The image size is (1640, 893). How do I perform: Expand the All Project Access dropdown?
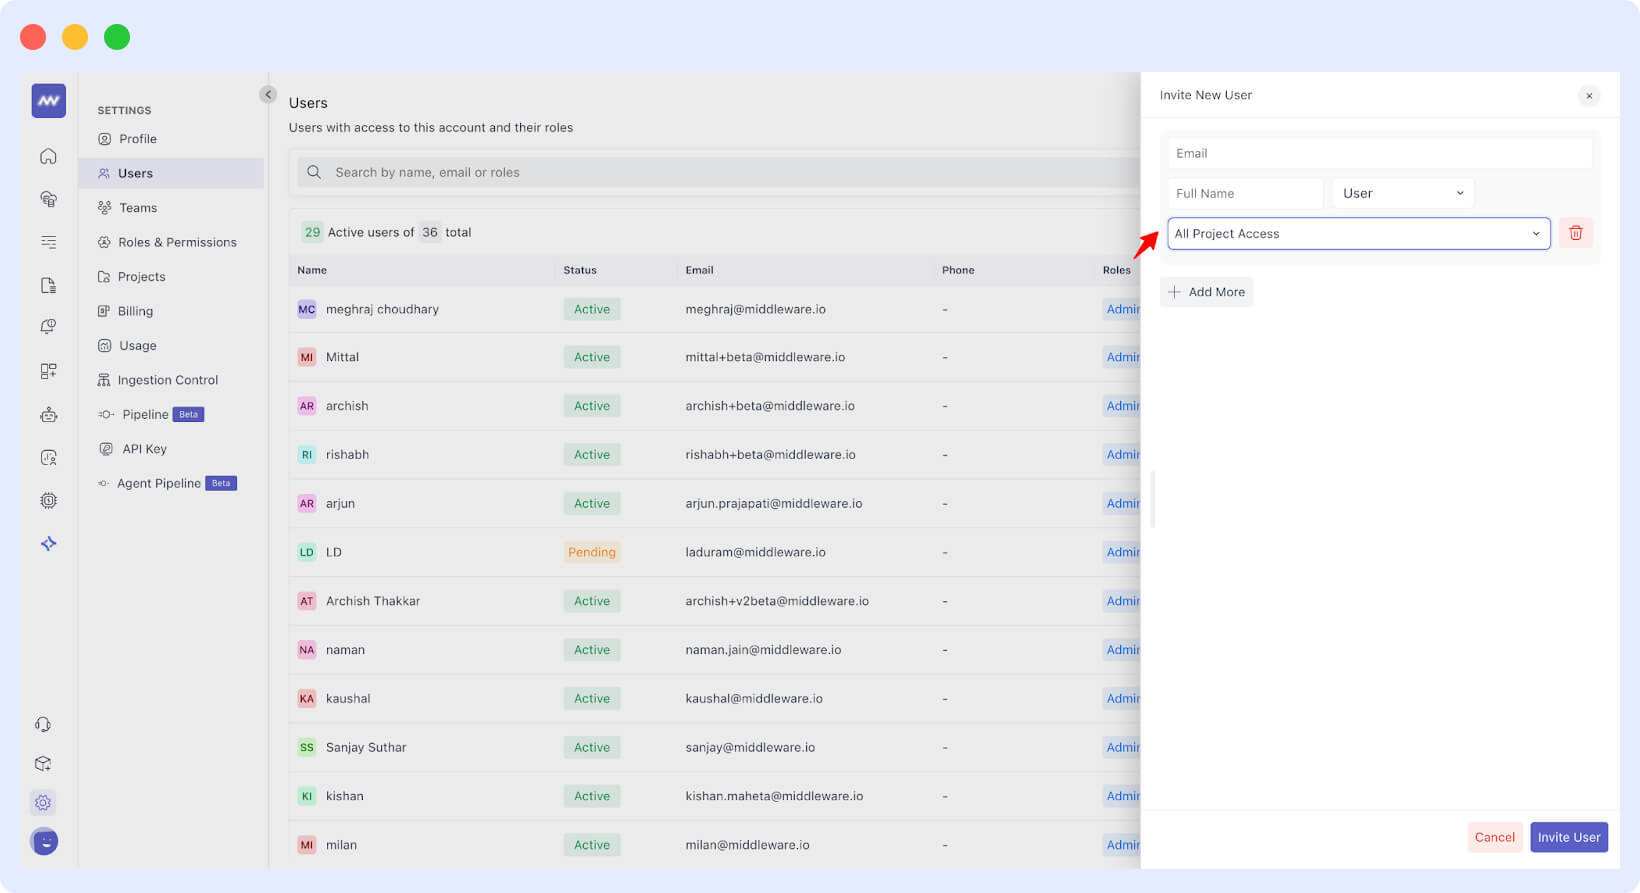click(x=1358, y=234)
